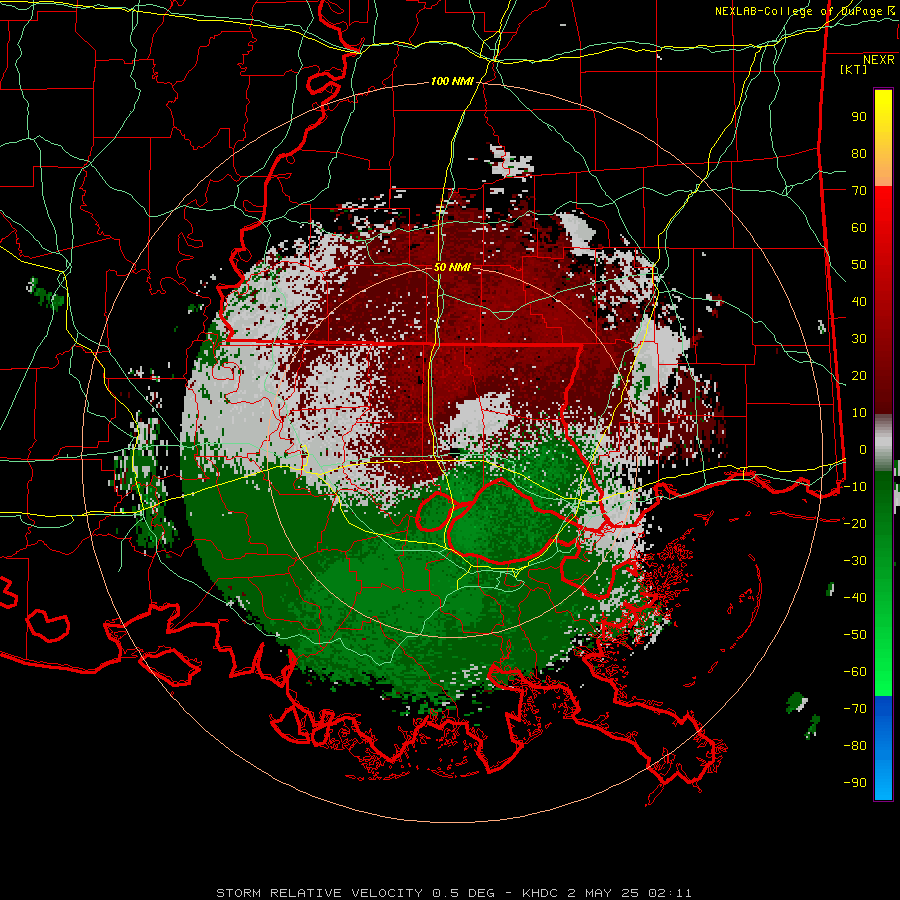Click the NEXLAB-College of DuPage label
The image size is (900, 900).
[x=805, y=11]
